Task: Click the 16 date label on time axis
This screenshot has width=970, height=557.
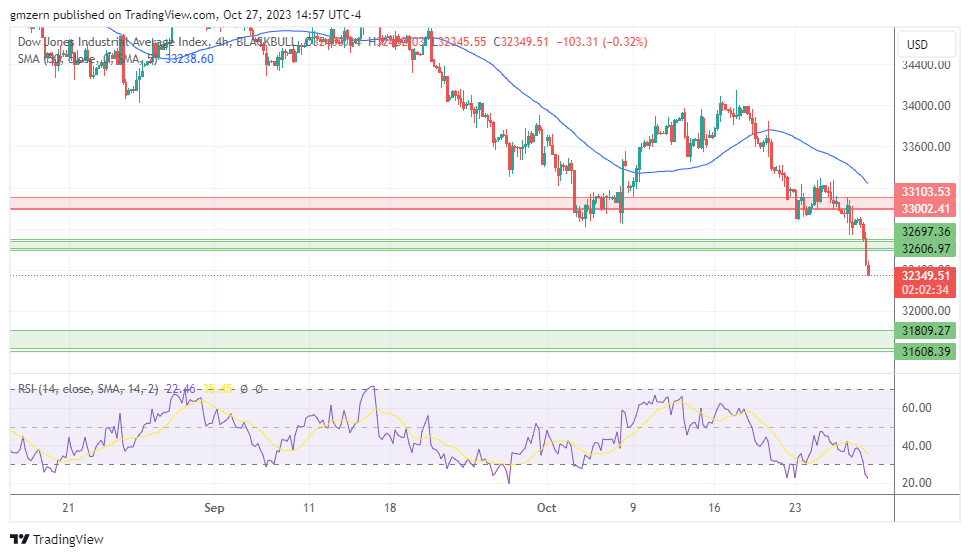Action: tap(714, 507)
